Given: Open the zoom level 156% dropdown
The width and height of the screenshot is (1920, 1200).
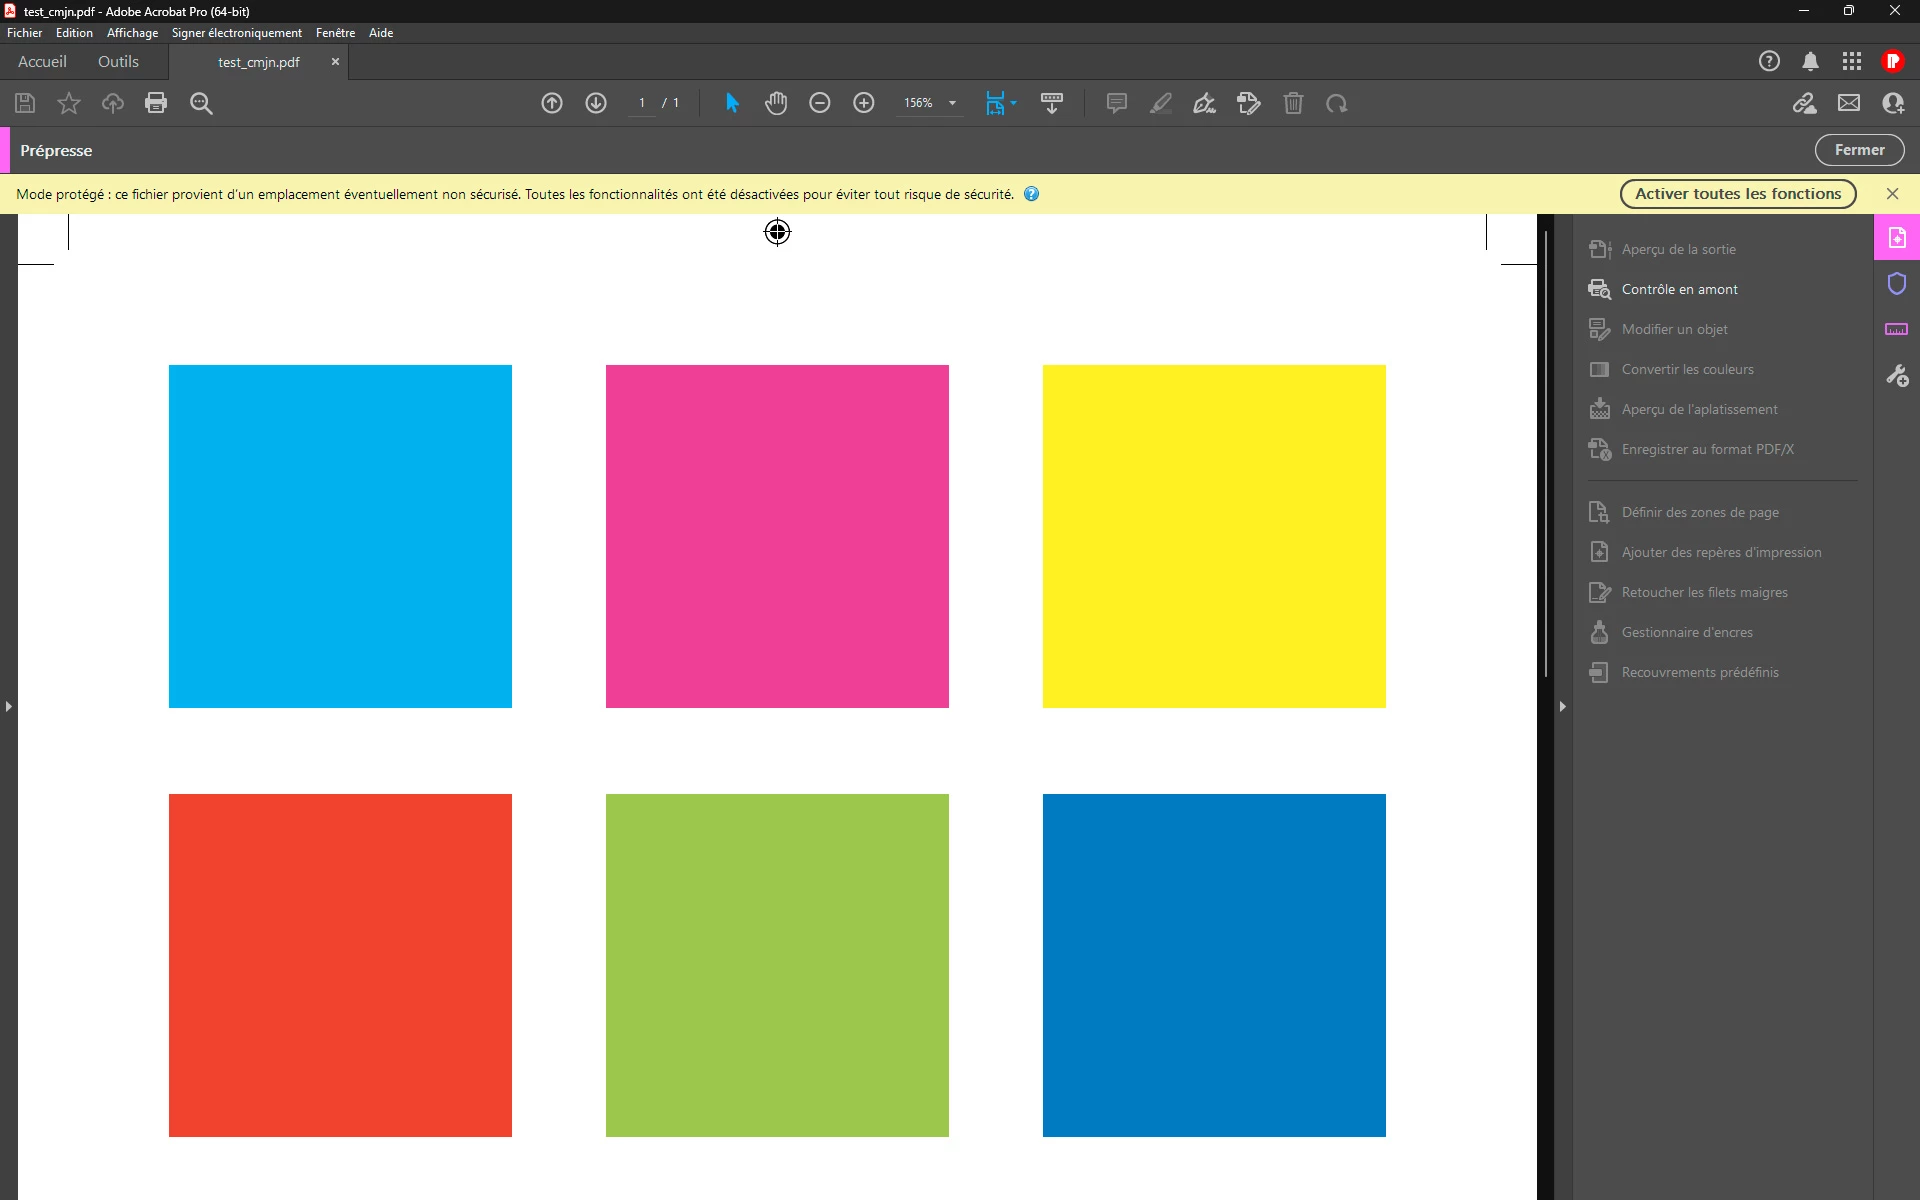Looking at the screenshot, I should (952, 103).
